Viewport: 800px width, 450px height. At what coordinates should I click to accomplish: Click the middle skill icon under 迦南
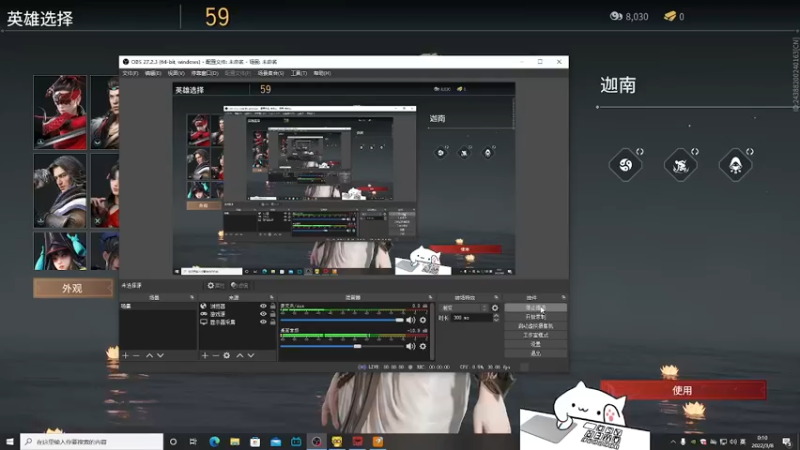point(681,164)
